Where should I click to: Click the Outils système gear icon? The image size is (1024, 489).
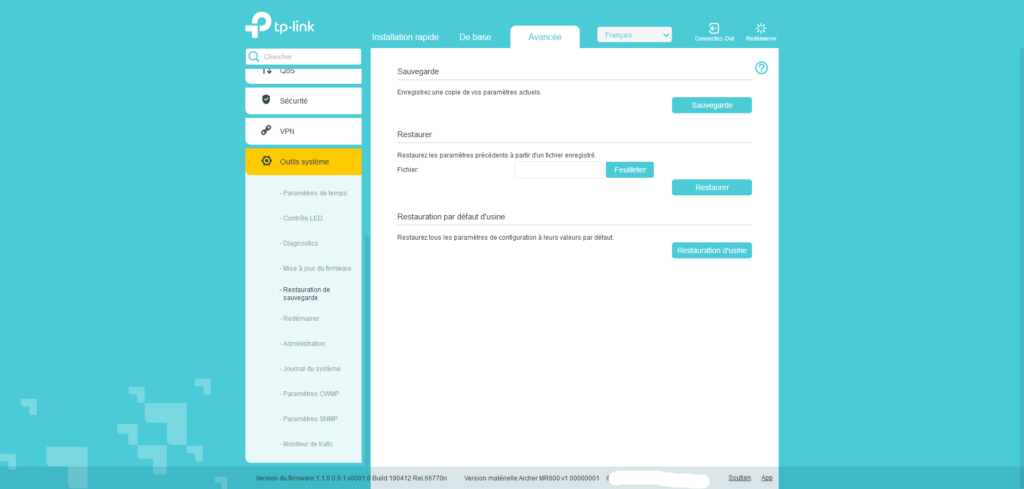point(266,161)
